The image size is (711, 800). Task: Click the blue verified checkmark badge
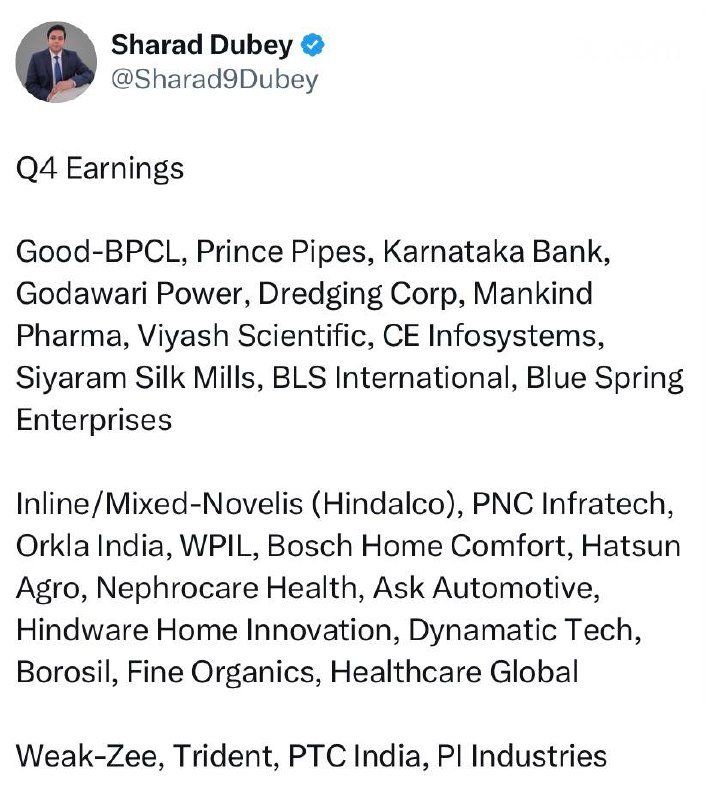312,45
